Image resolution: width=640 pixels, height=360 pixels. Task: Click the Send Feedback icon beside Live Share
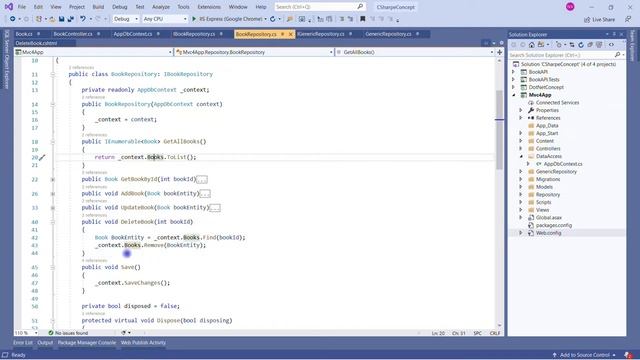pyautogui.click(x=628, y=19)
